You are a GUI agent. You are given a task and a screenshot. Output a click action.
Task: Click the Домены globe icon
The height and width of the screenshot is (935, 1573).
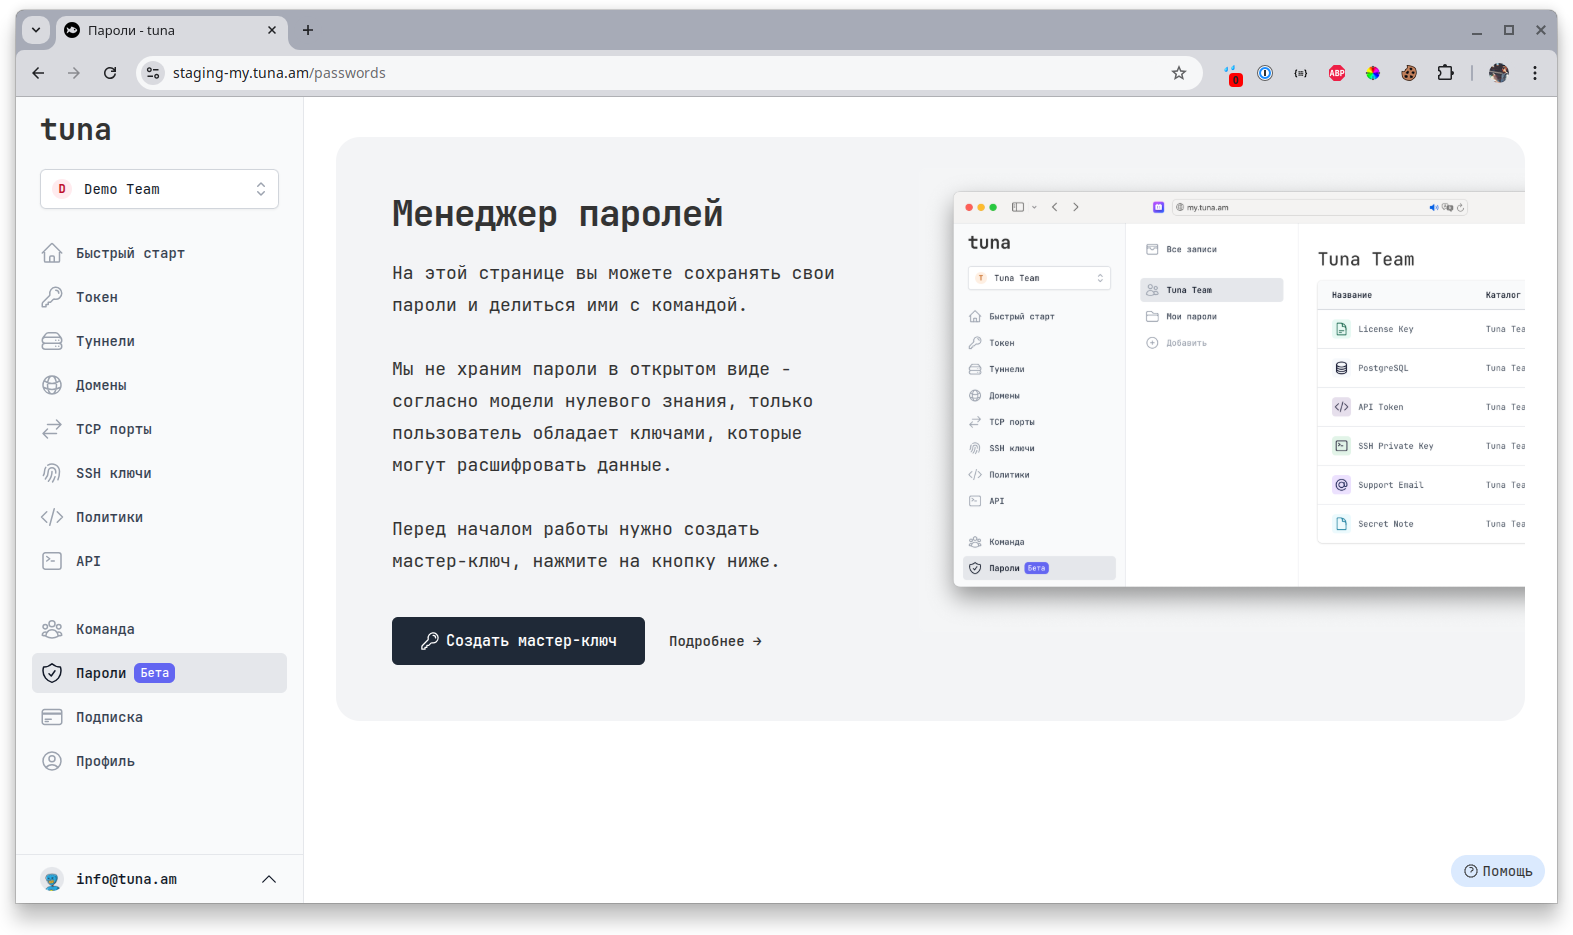coord(52,385)
